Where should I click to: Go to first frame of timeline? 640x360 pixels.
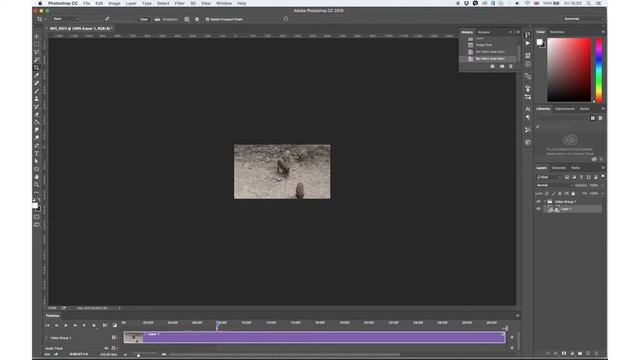pyautogui.click(x=47, y=325)
